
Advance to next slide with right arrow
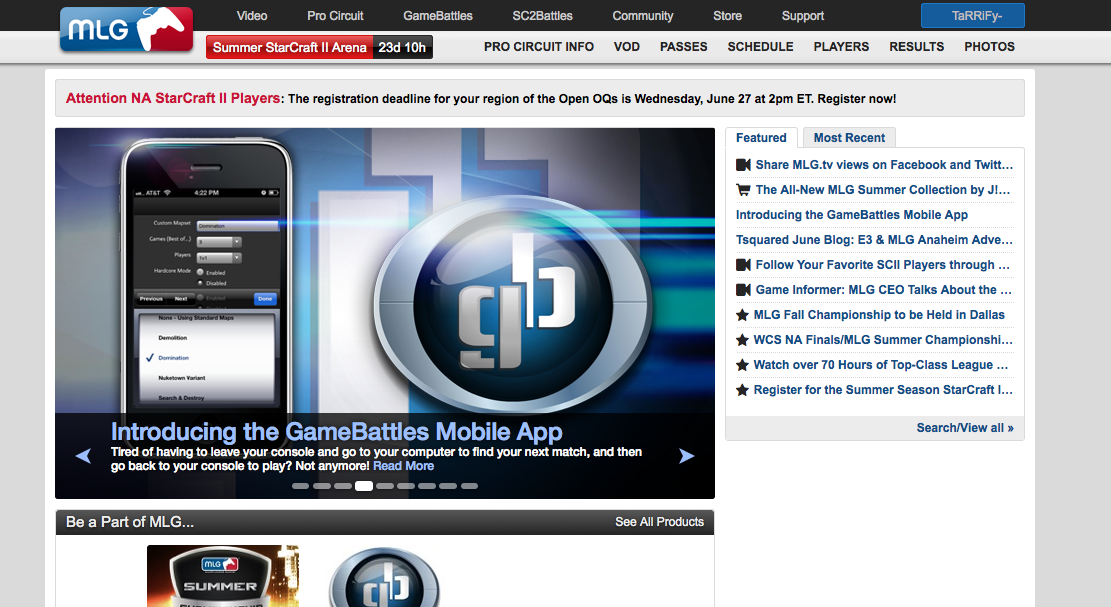(686, 456)
